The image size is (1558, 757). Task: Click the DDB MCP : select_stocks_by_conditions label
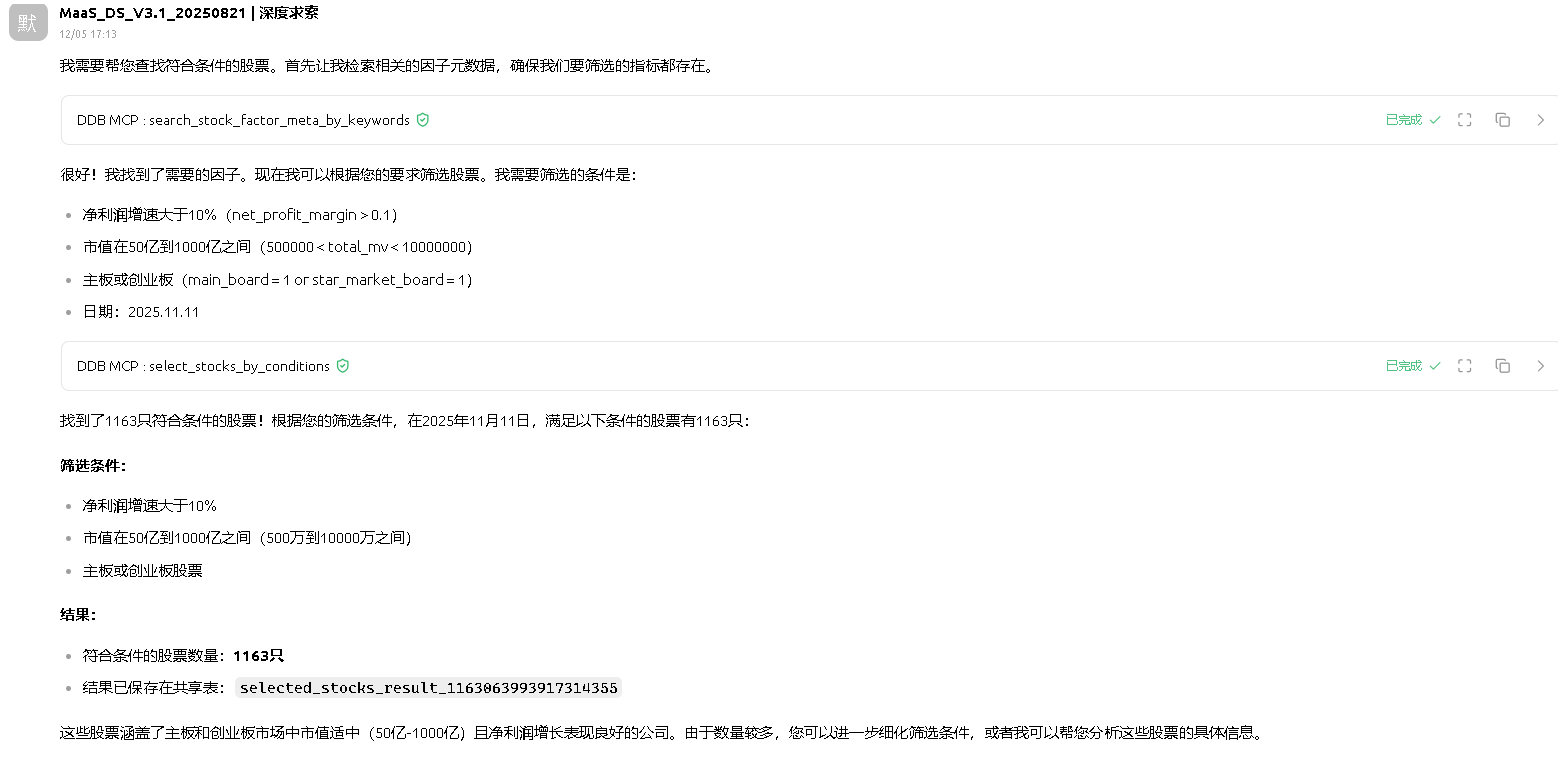click(203, 366)
